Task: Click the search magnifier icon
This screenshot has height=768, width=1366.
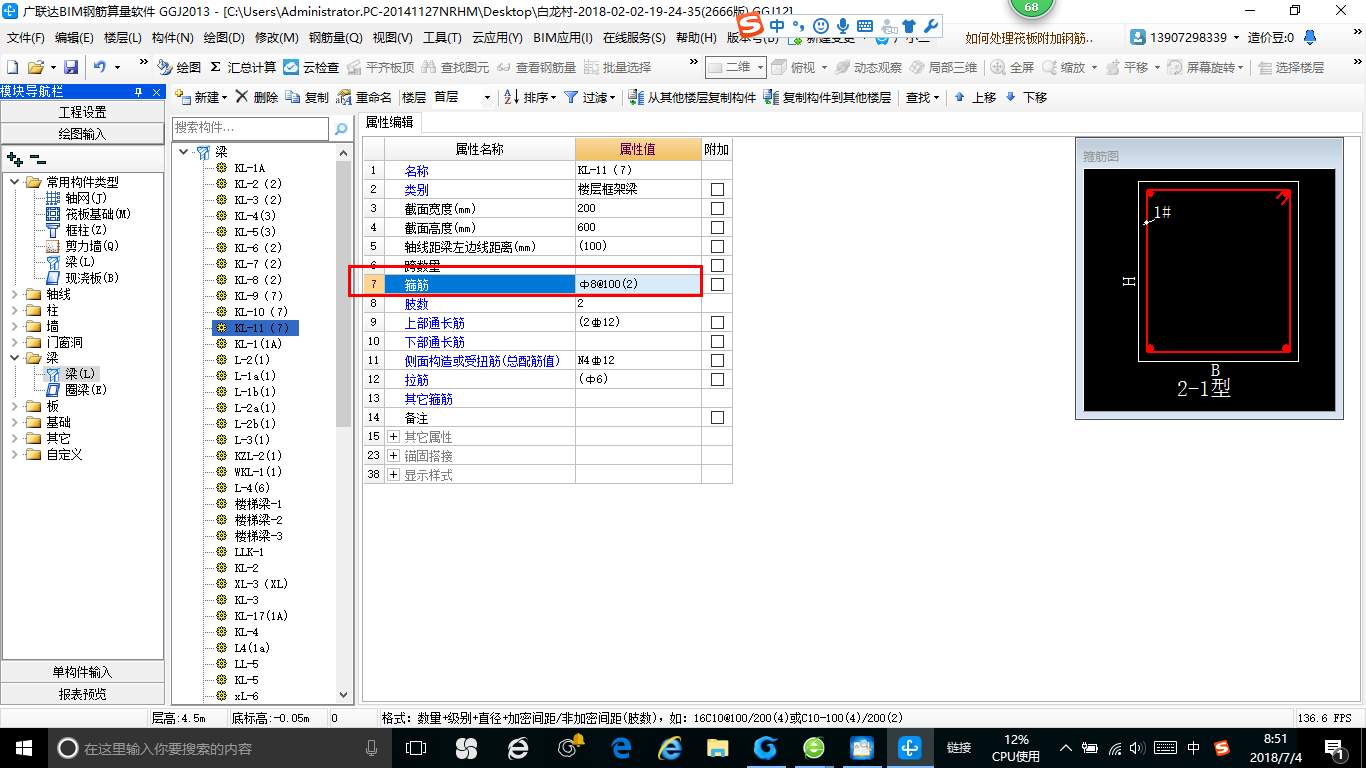Action: coord(341,128)
